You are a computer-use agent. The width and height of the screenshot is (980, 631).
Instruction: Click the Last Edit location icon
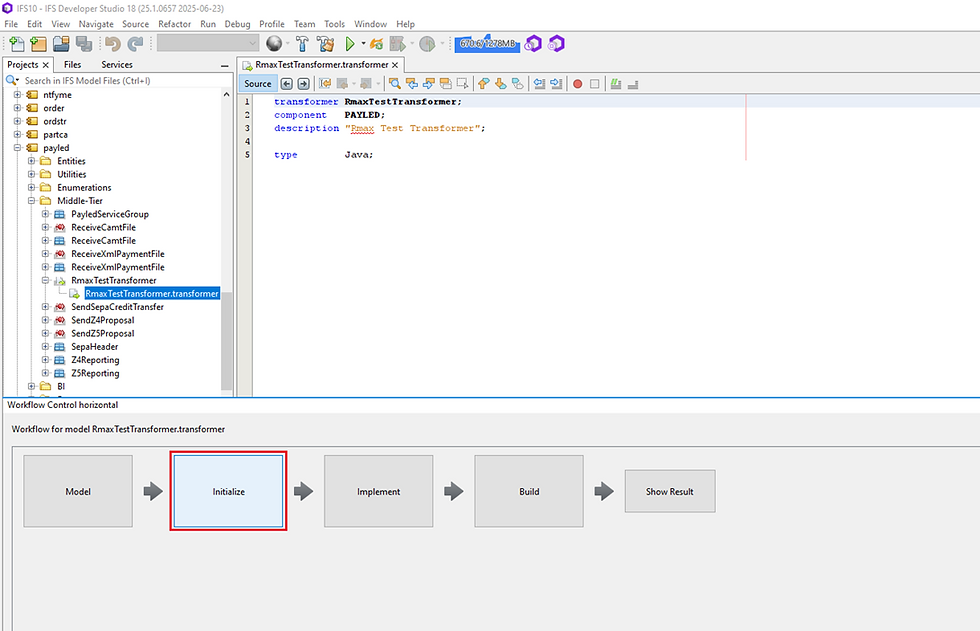(x=325, y=84)
